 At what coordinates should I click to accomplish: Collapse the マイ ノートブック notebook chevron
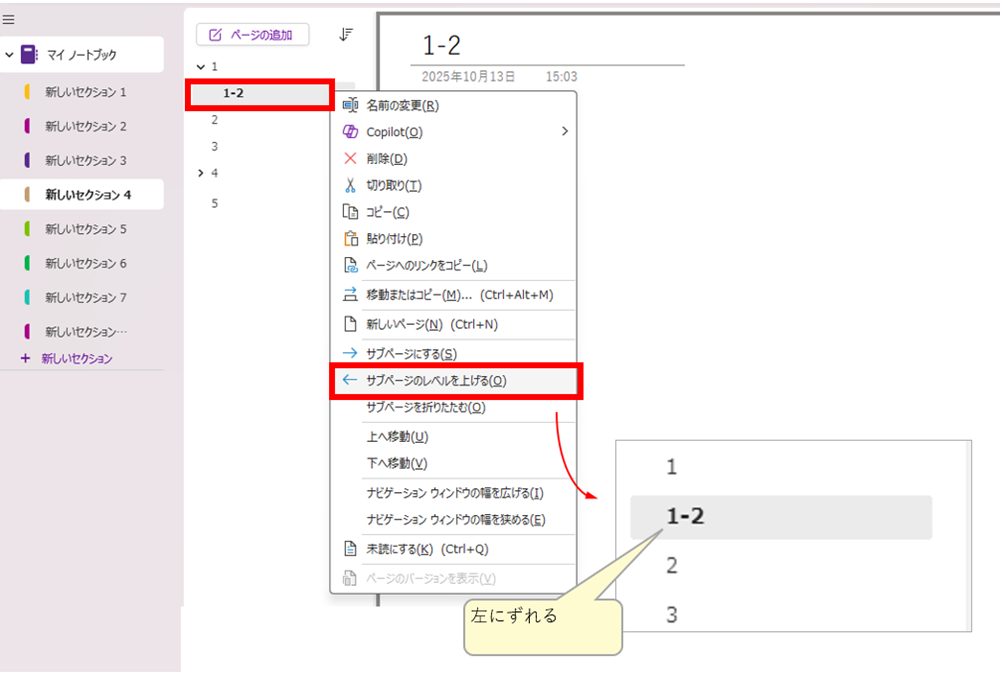(x=10, y=55)
